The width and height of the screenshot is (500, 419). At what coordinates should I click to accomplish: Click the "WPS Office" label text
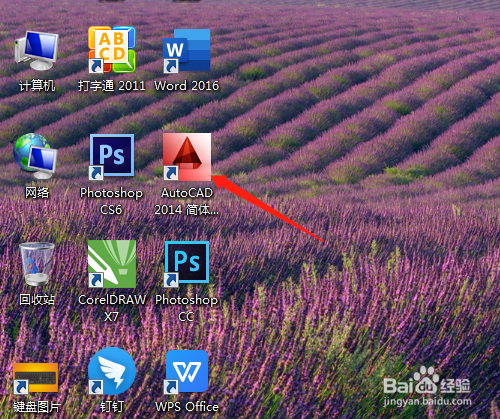click(187, 407)
